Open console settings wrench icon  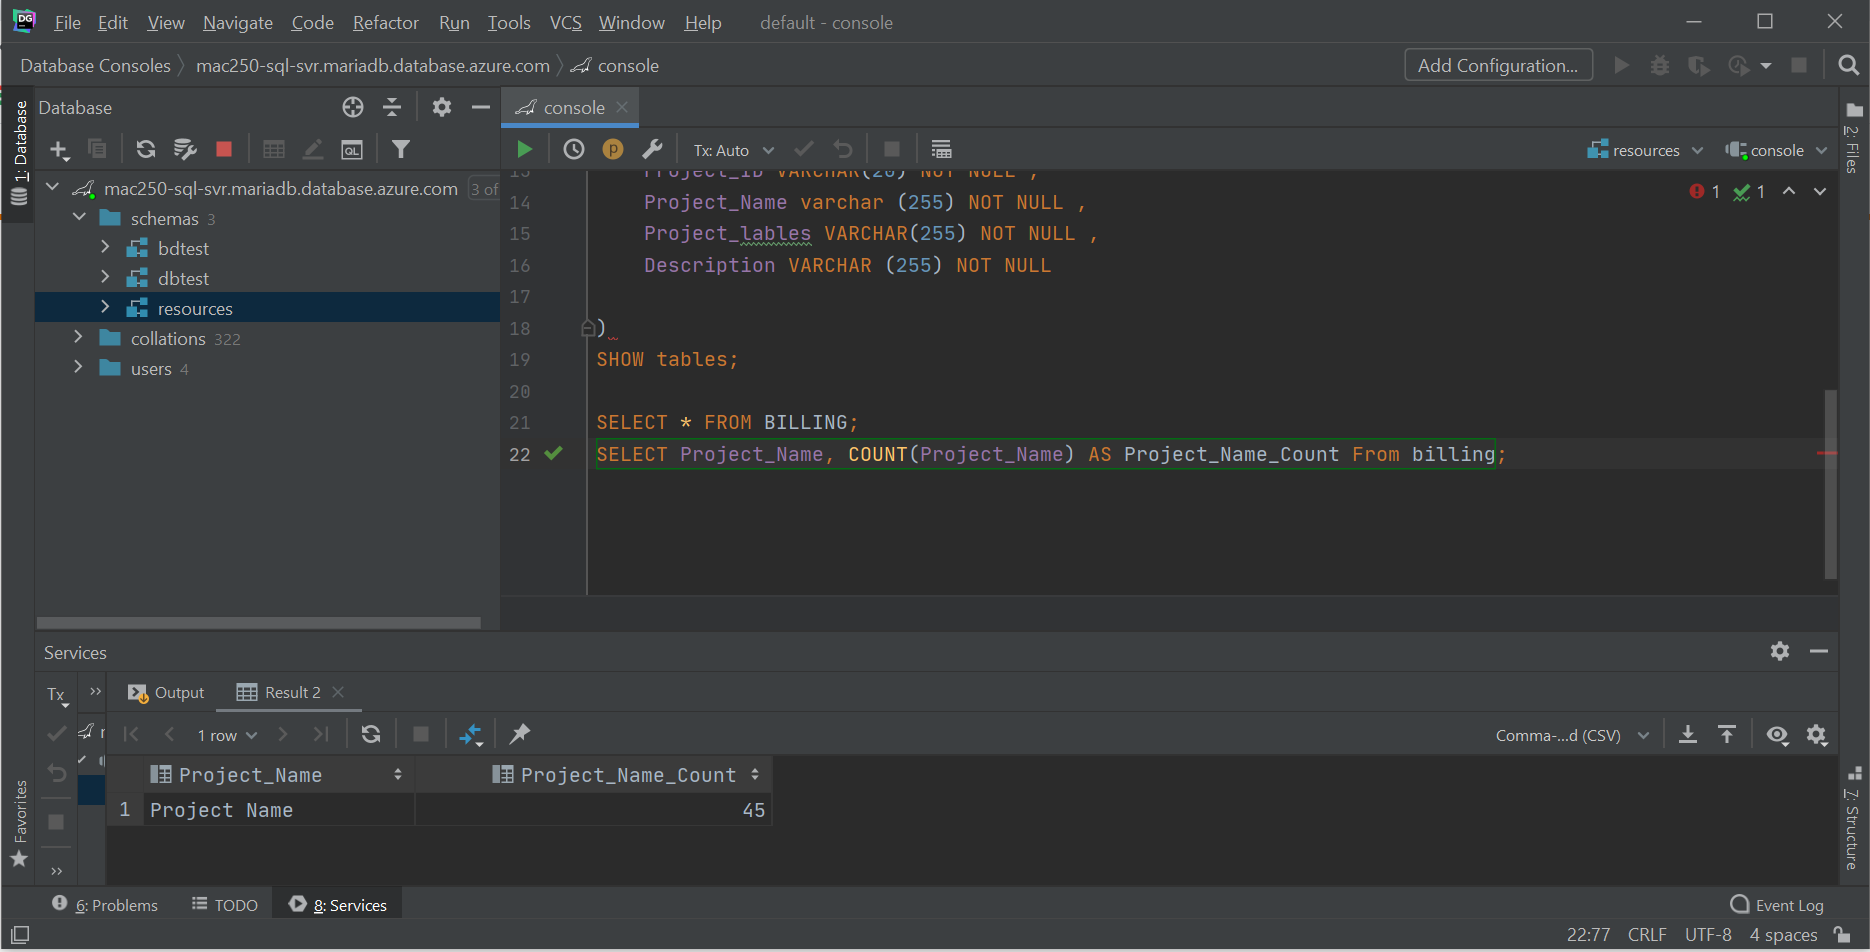(x=652, y=150)
